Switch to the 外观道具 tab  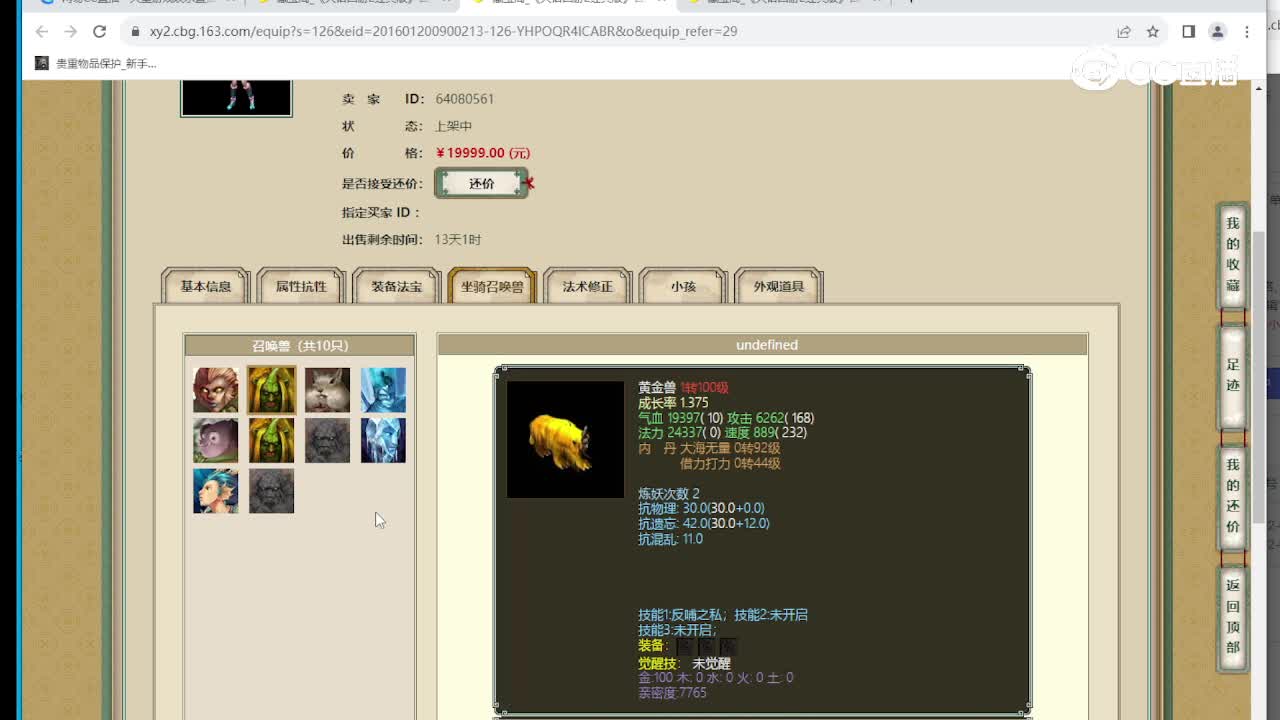click(x=779, y=286)
